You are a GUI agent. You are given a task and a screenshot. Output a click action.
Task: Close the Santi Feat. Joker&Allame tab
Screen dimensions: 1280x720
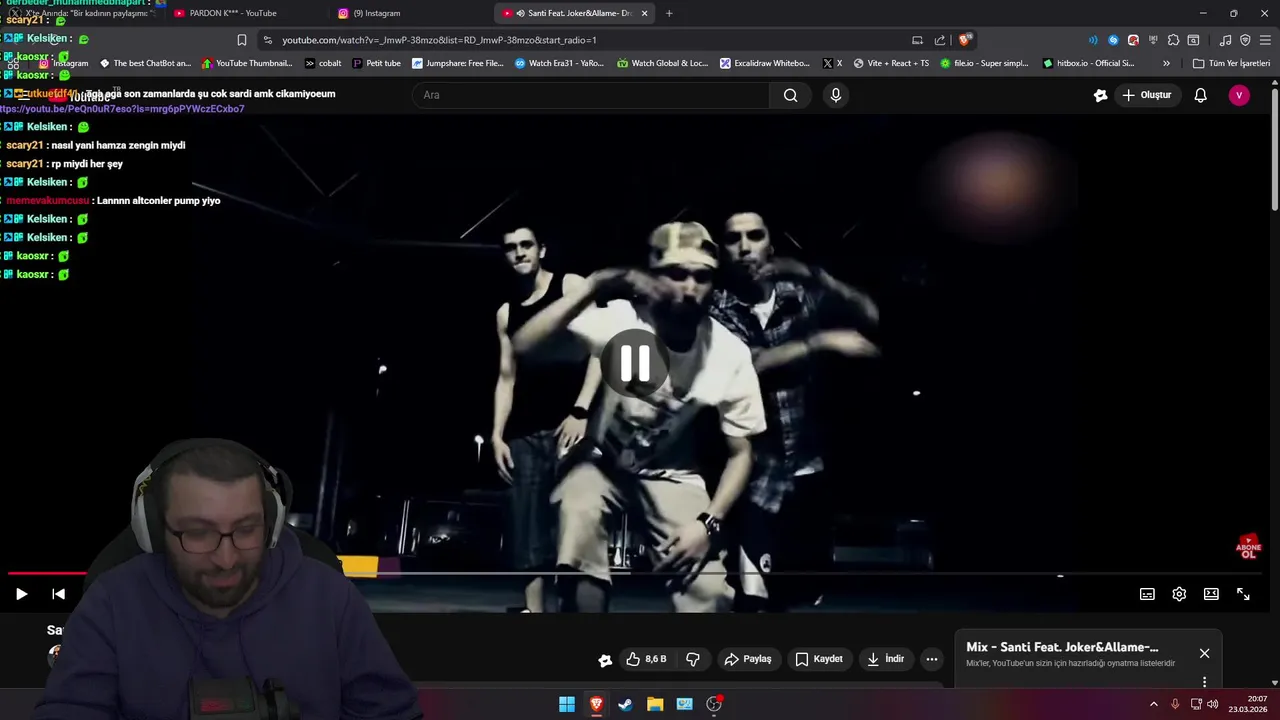(x=645, y=13)
